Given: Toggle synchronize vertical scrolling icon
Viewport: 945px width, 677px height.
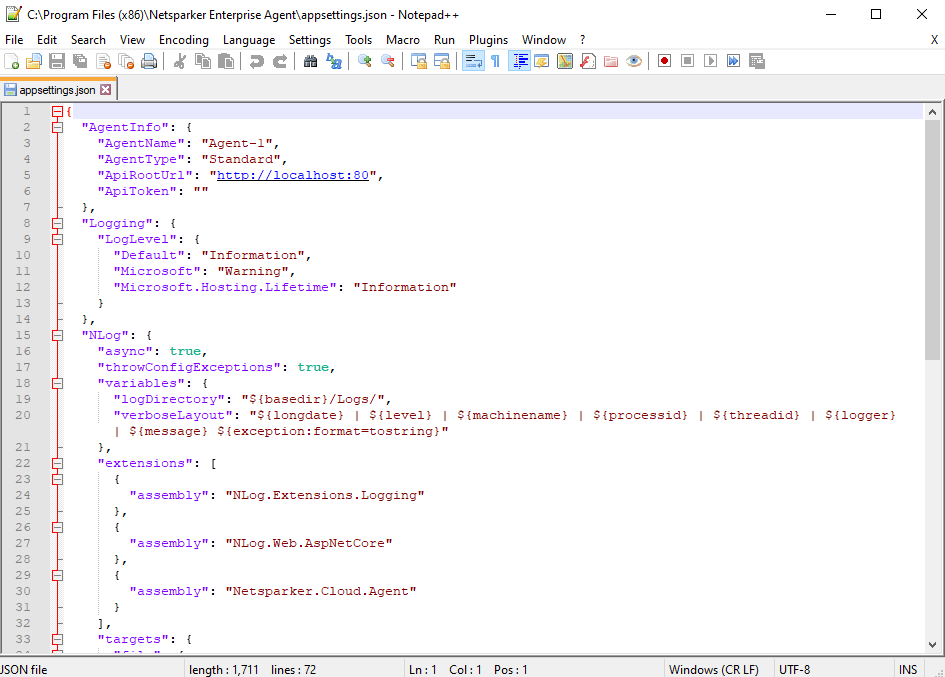Looking at the screenshot, I should 418,61.
